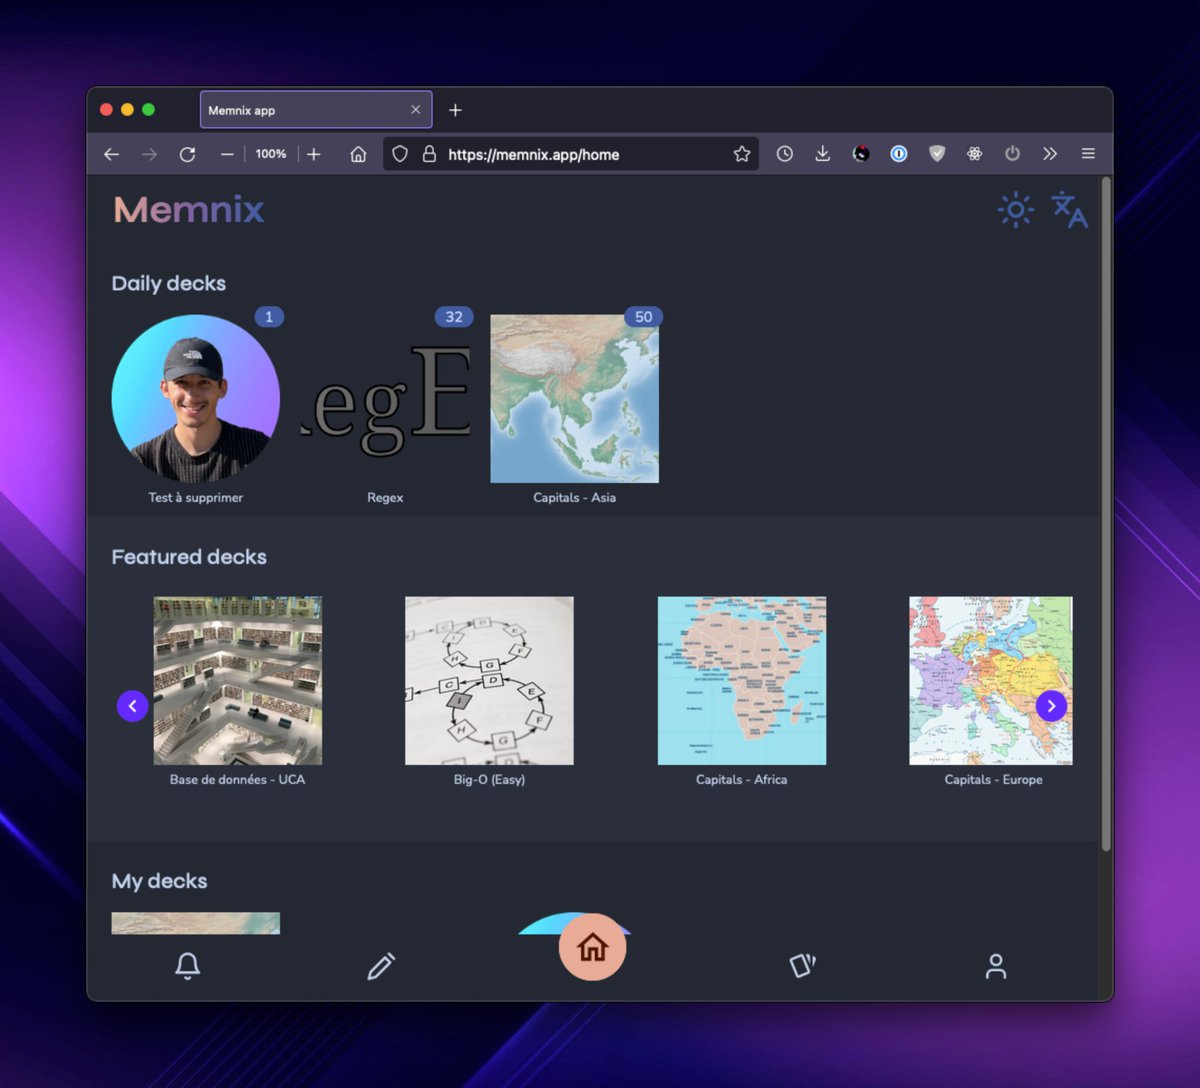Click the 1 badge on Test à supprimer
The image size is (1200, 1088).
click(269, 317)
